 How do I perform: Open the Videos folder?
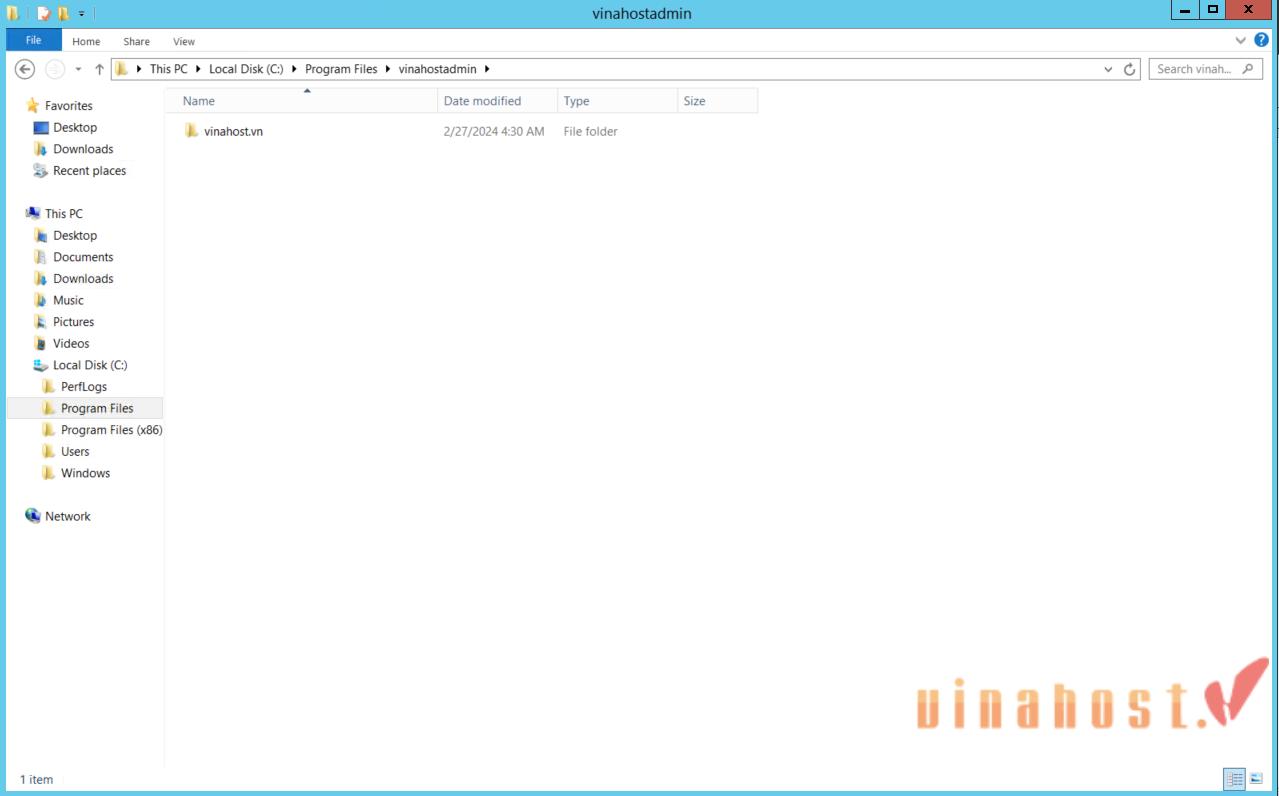click(x=71, y=344)
